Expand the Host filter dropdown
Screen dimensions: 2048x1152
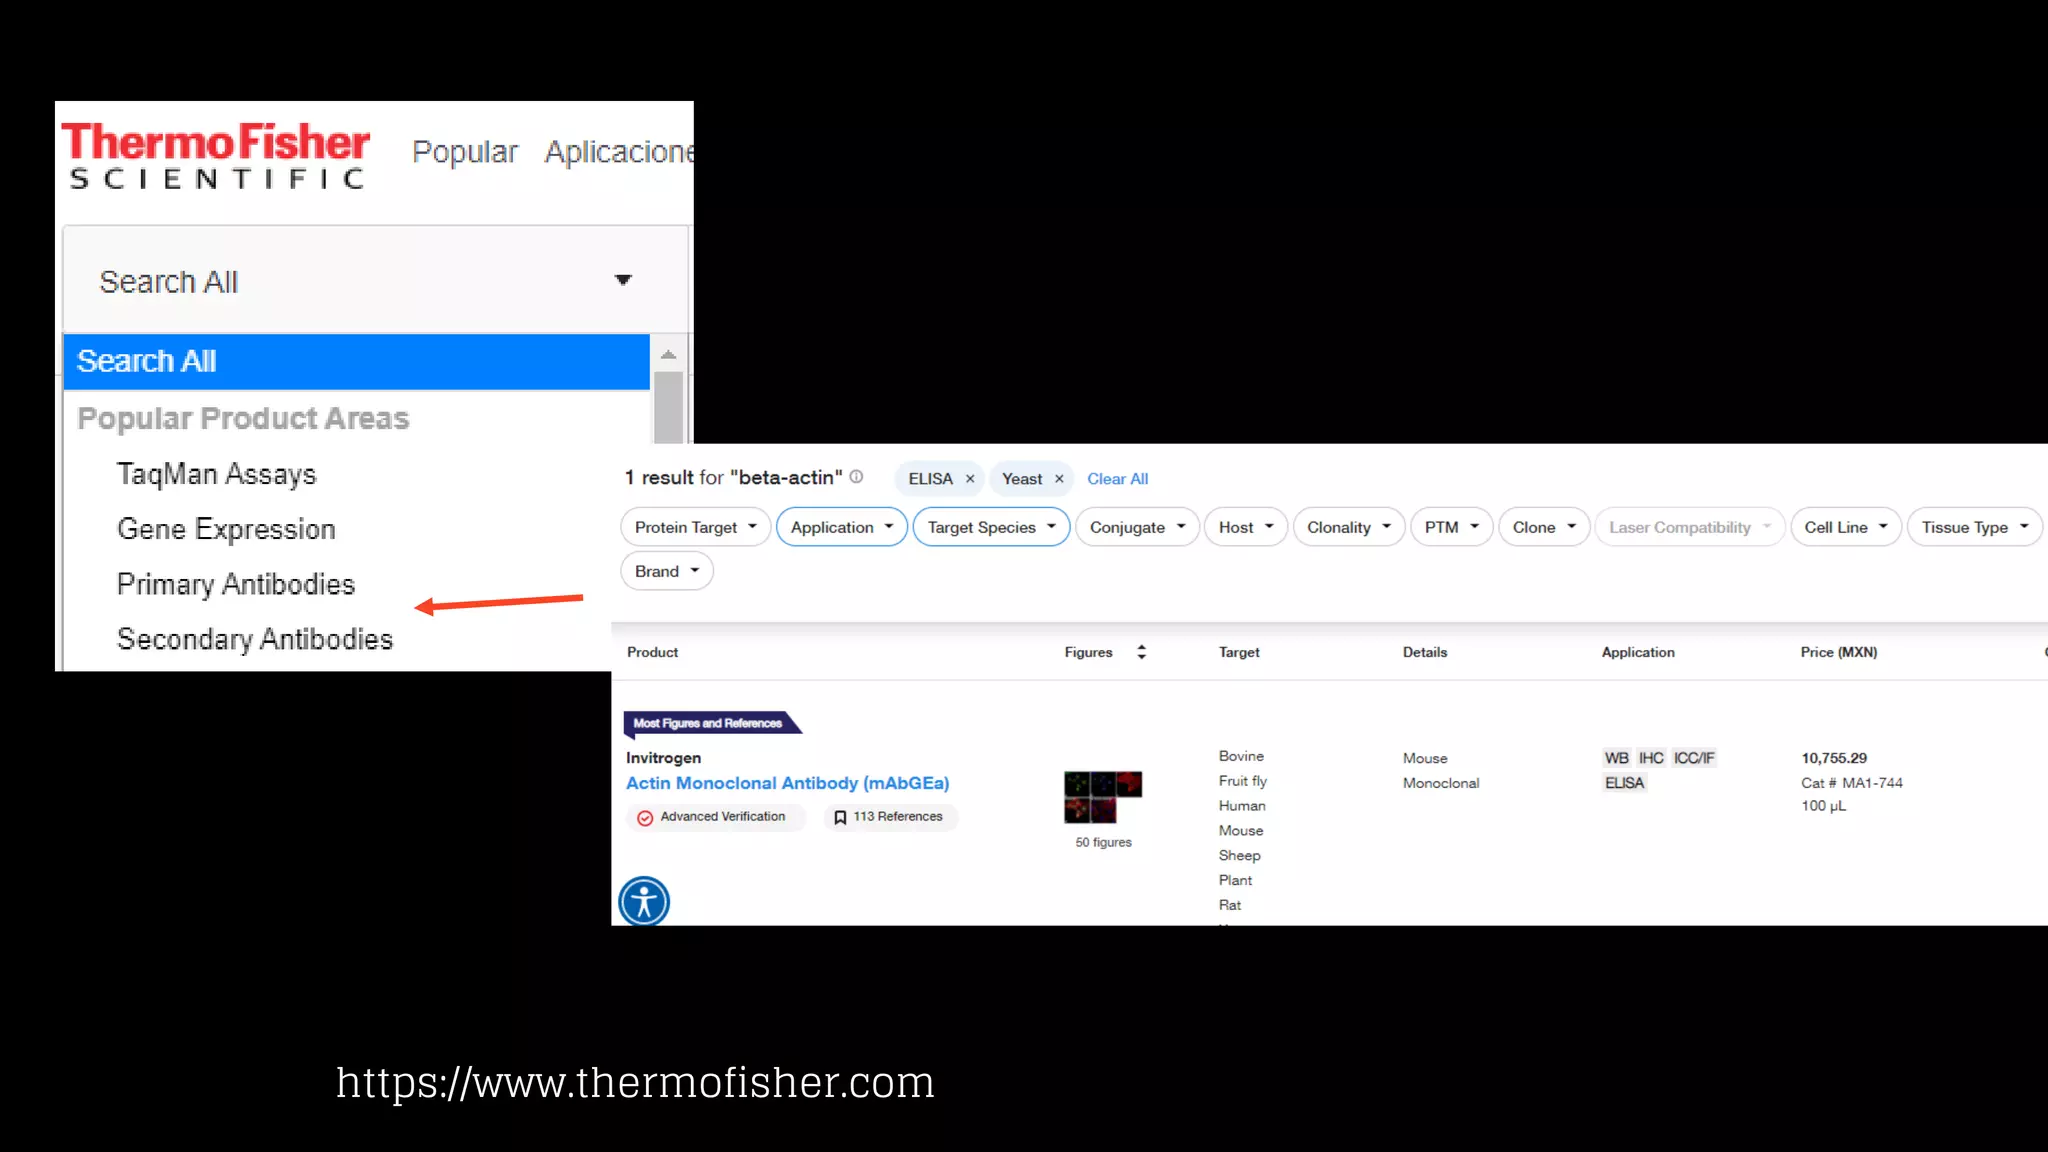pos(1246,527)
